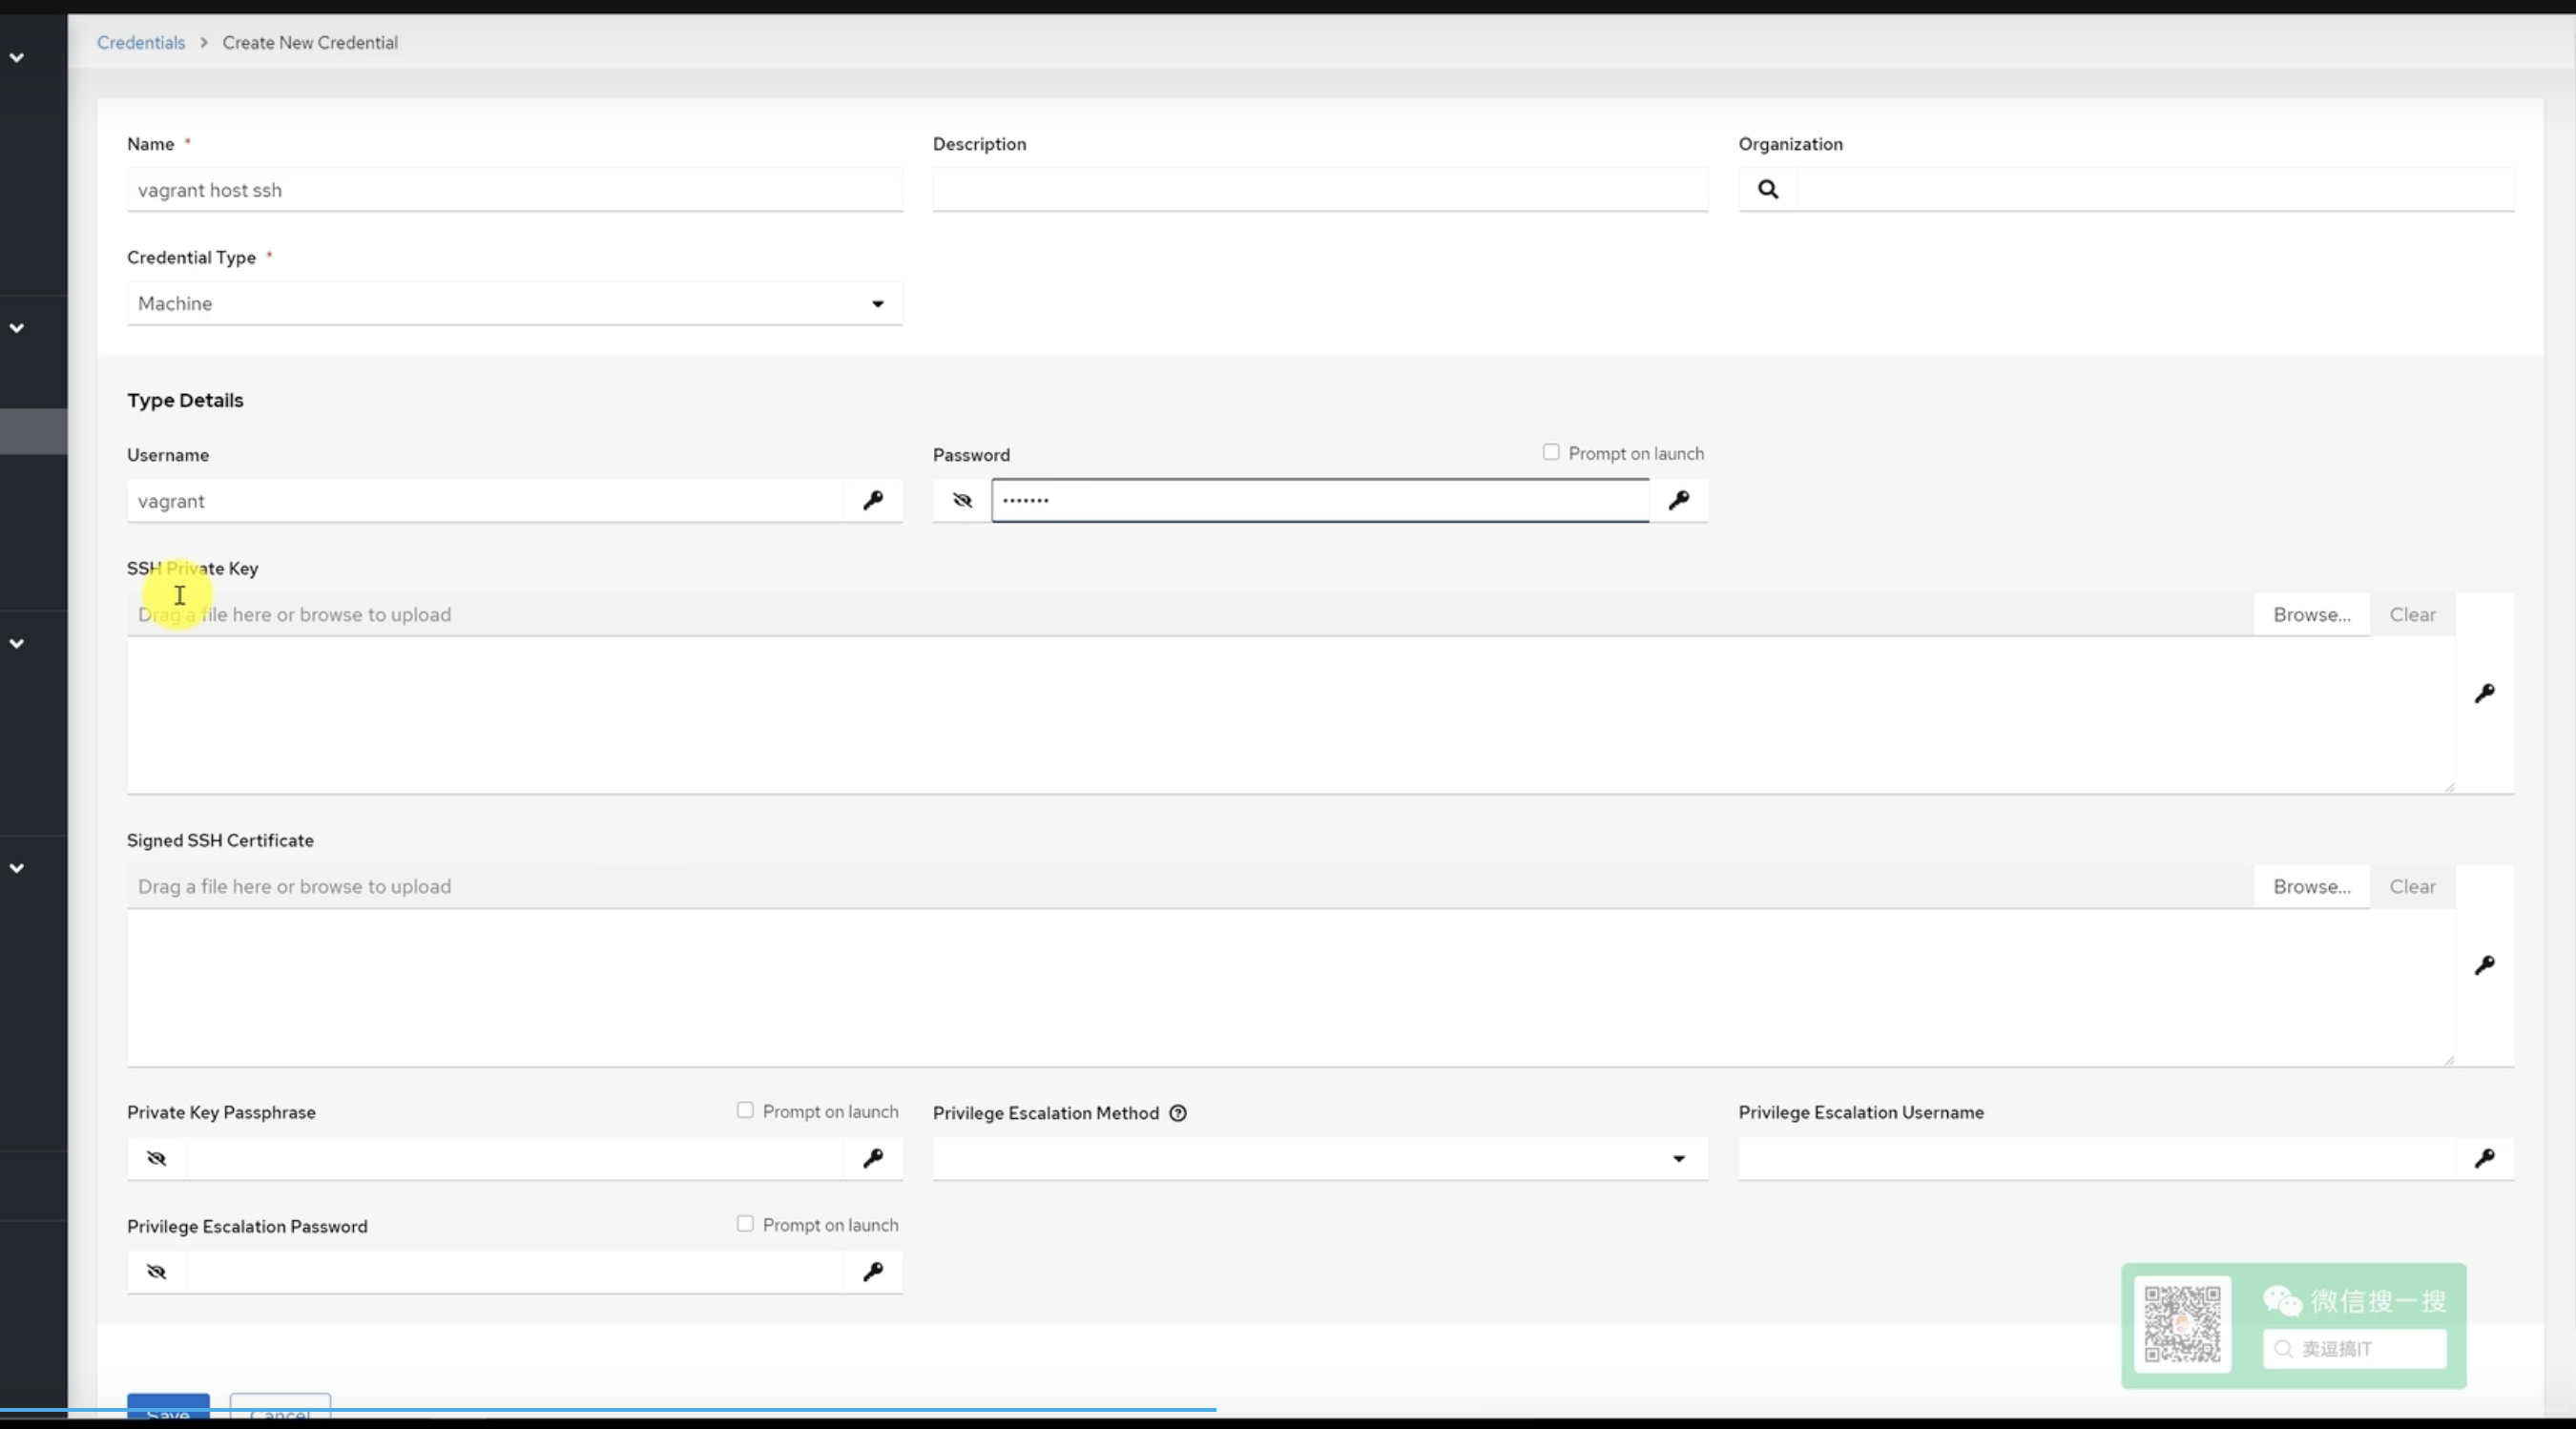Click the Private Key Passphrase key icon
2576x1429 pixels.
pos(873,1158)
